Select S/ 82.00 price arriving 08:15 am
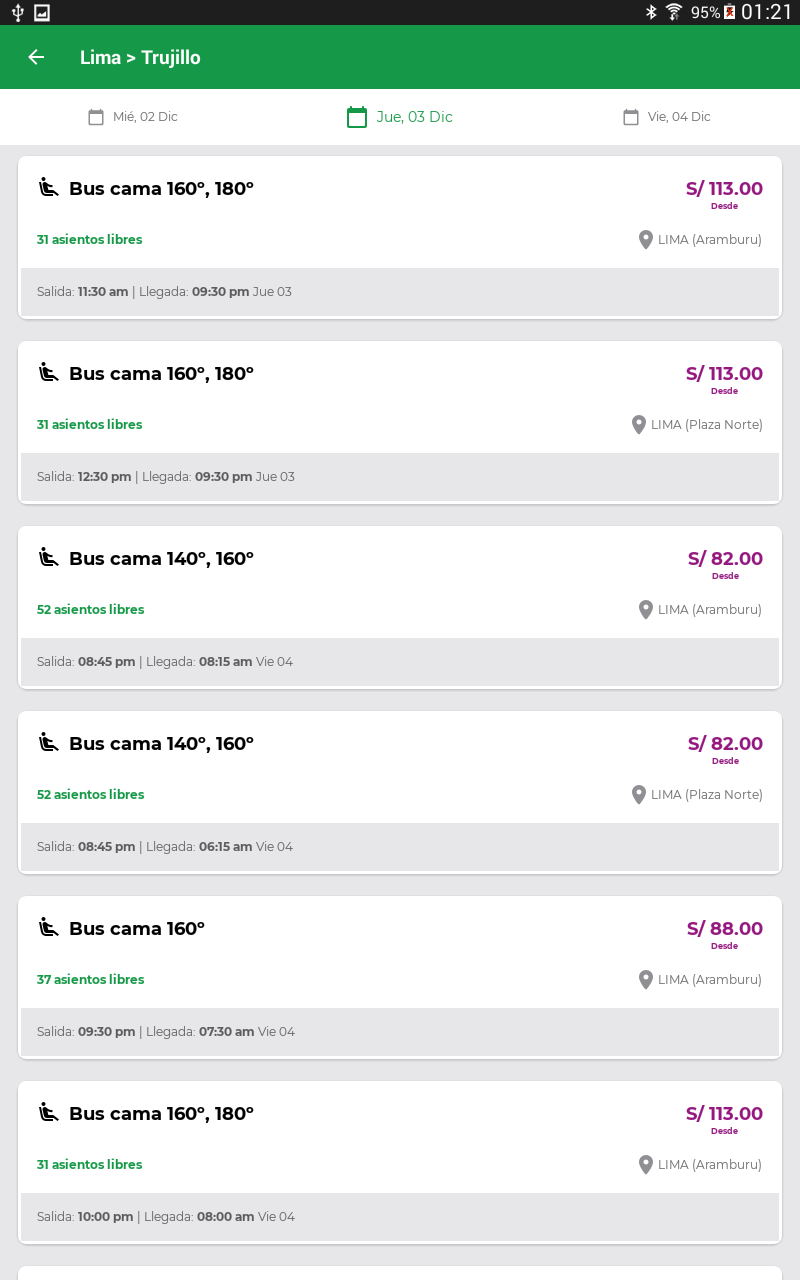800x1280 pixels. [725, 559]
